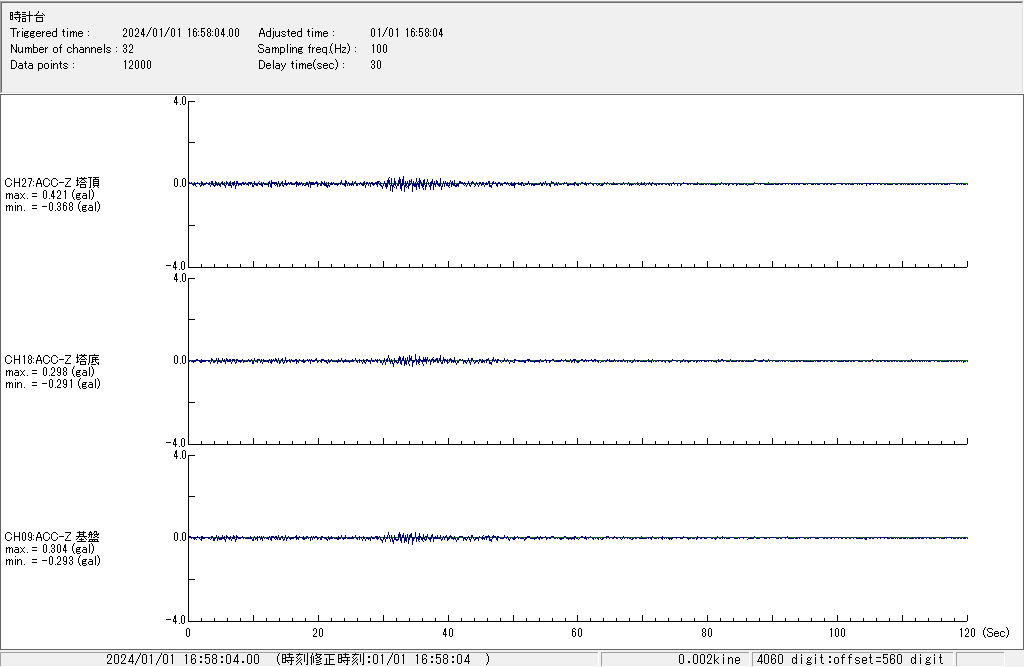Click the 0.002kine status bar panel

click(708, 659)
